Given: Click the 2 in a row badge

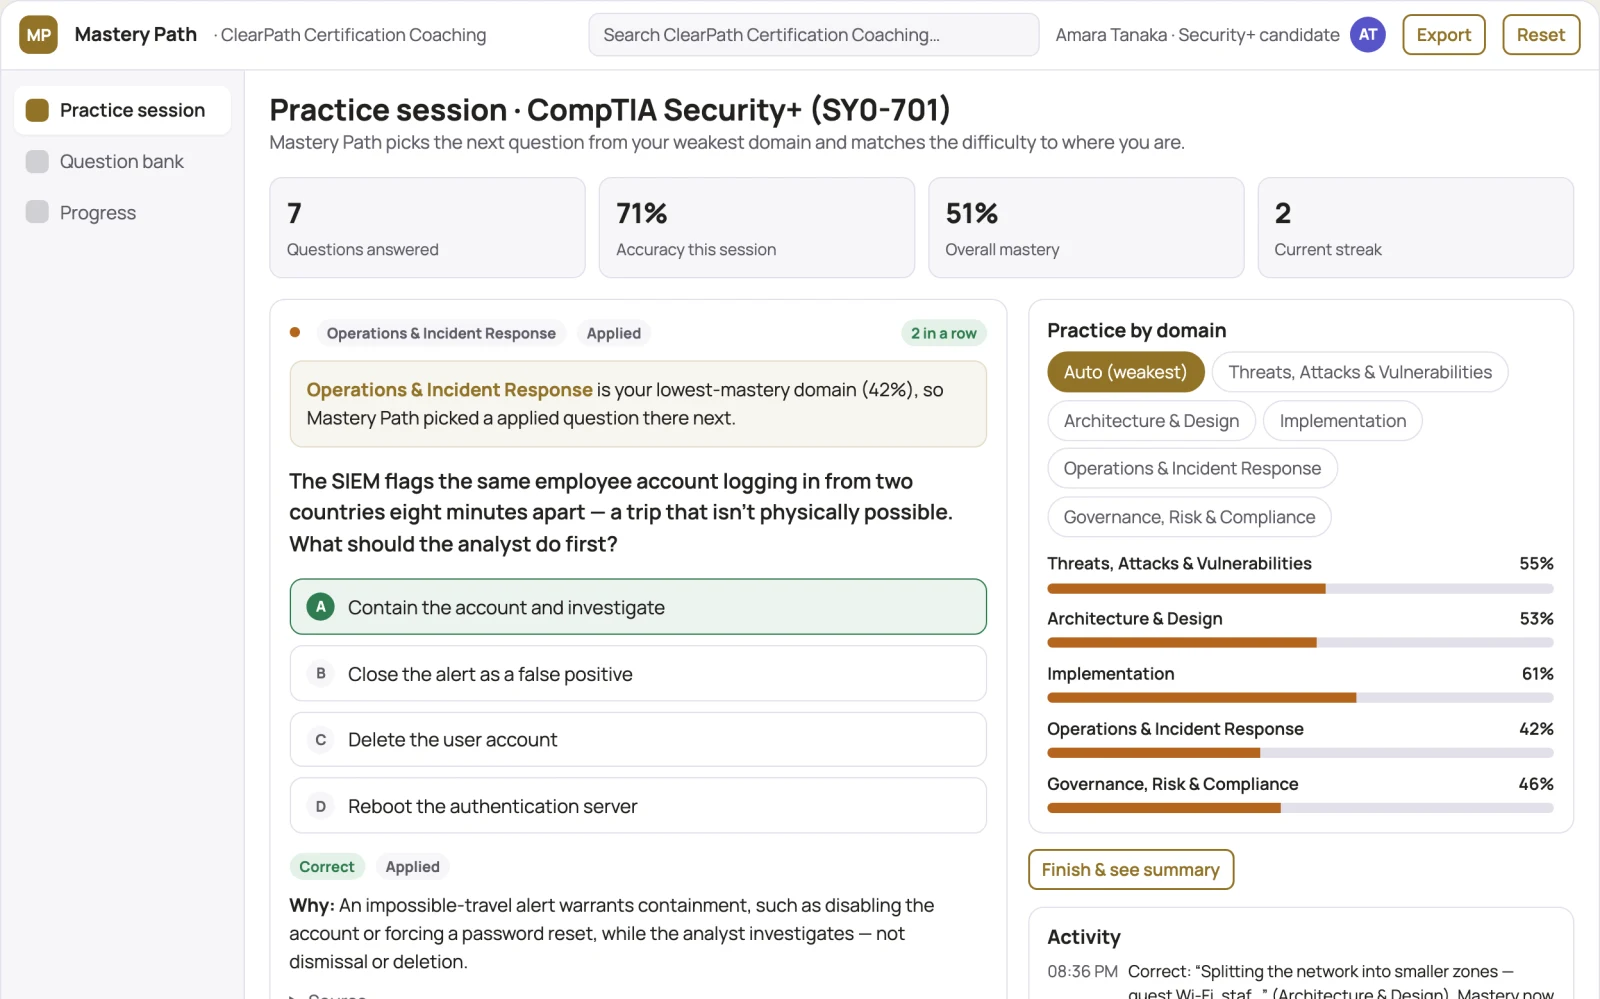Looking at the screenshot, I should (944, 333).
